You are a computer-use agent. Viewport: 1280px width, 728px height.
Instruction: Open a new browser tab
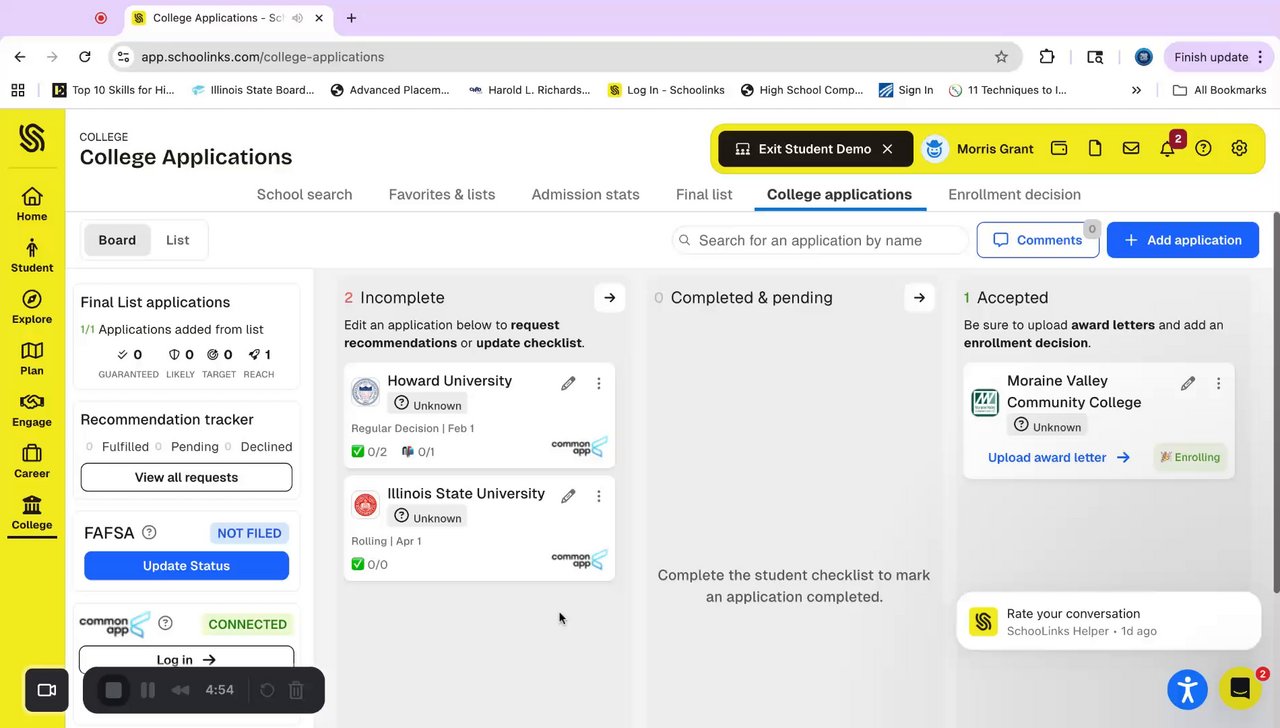coord(351,18)
